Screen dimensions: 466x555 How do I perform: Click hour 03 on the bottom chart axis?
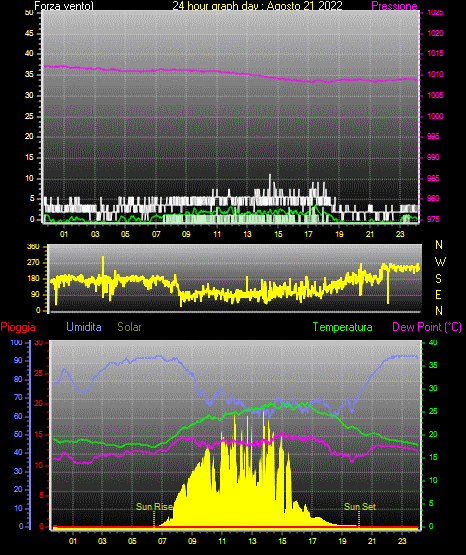pos(102,541)
